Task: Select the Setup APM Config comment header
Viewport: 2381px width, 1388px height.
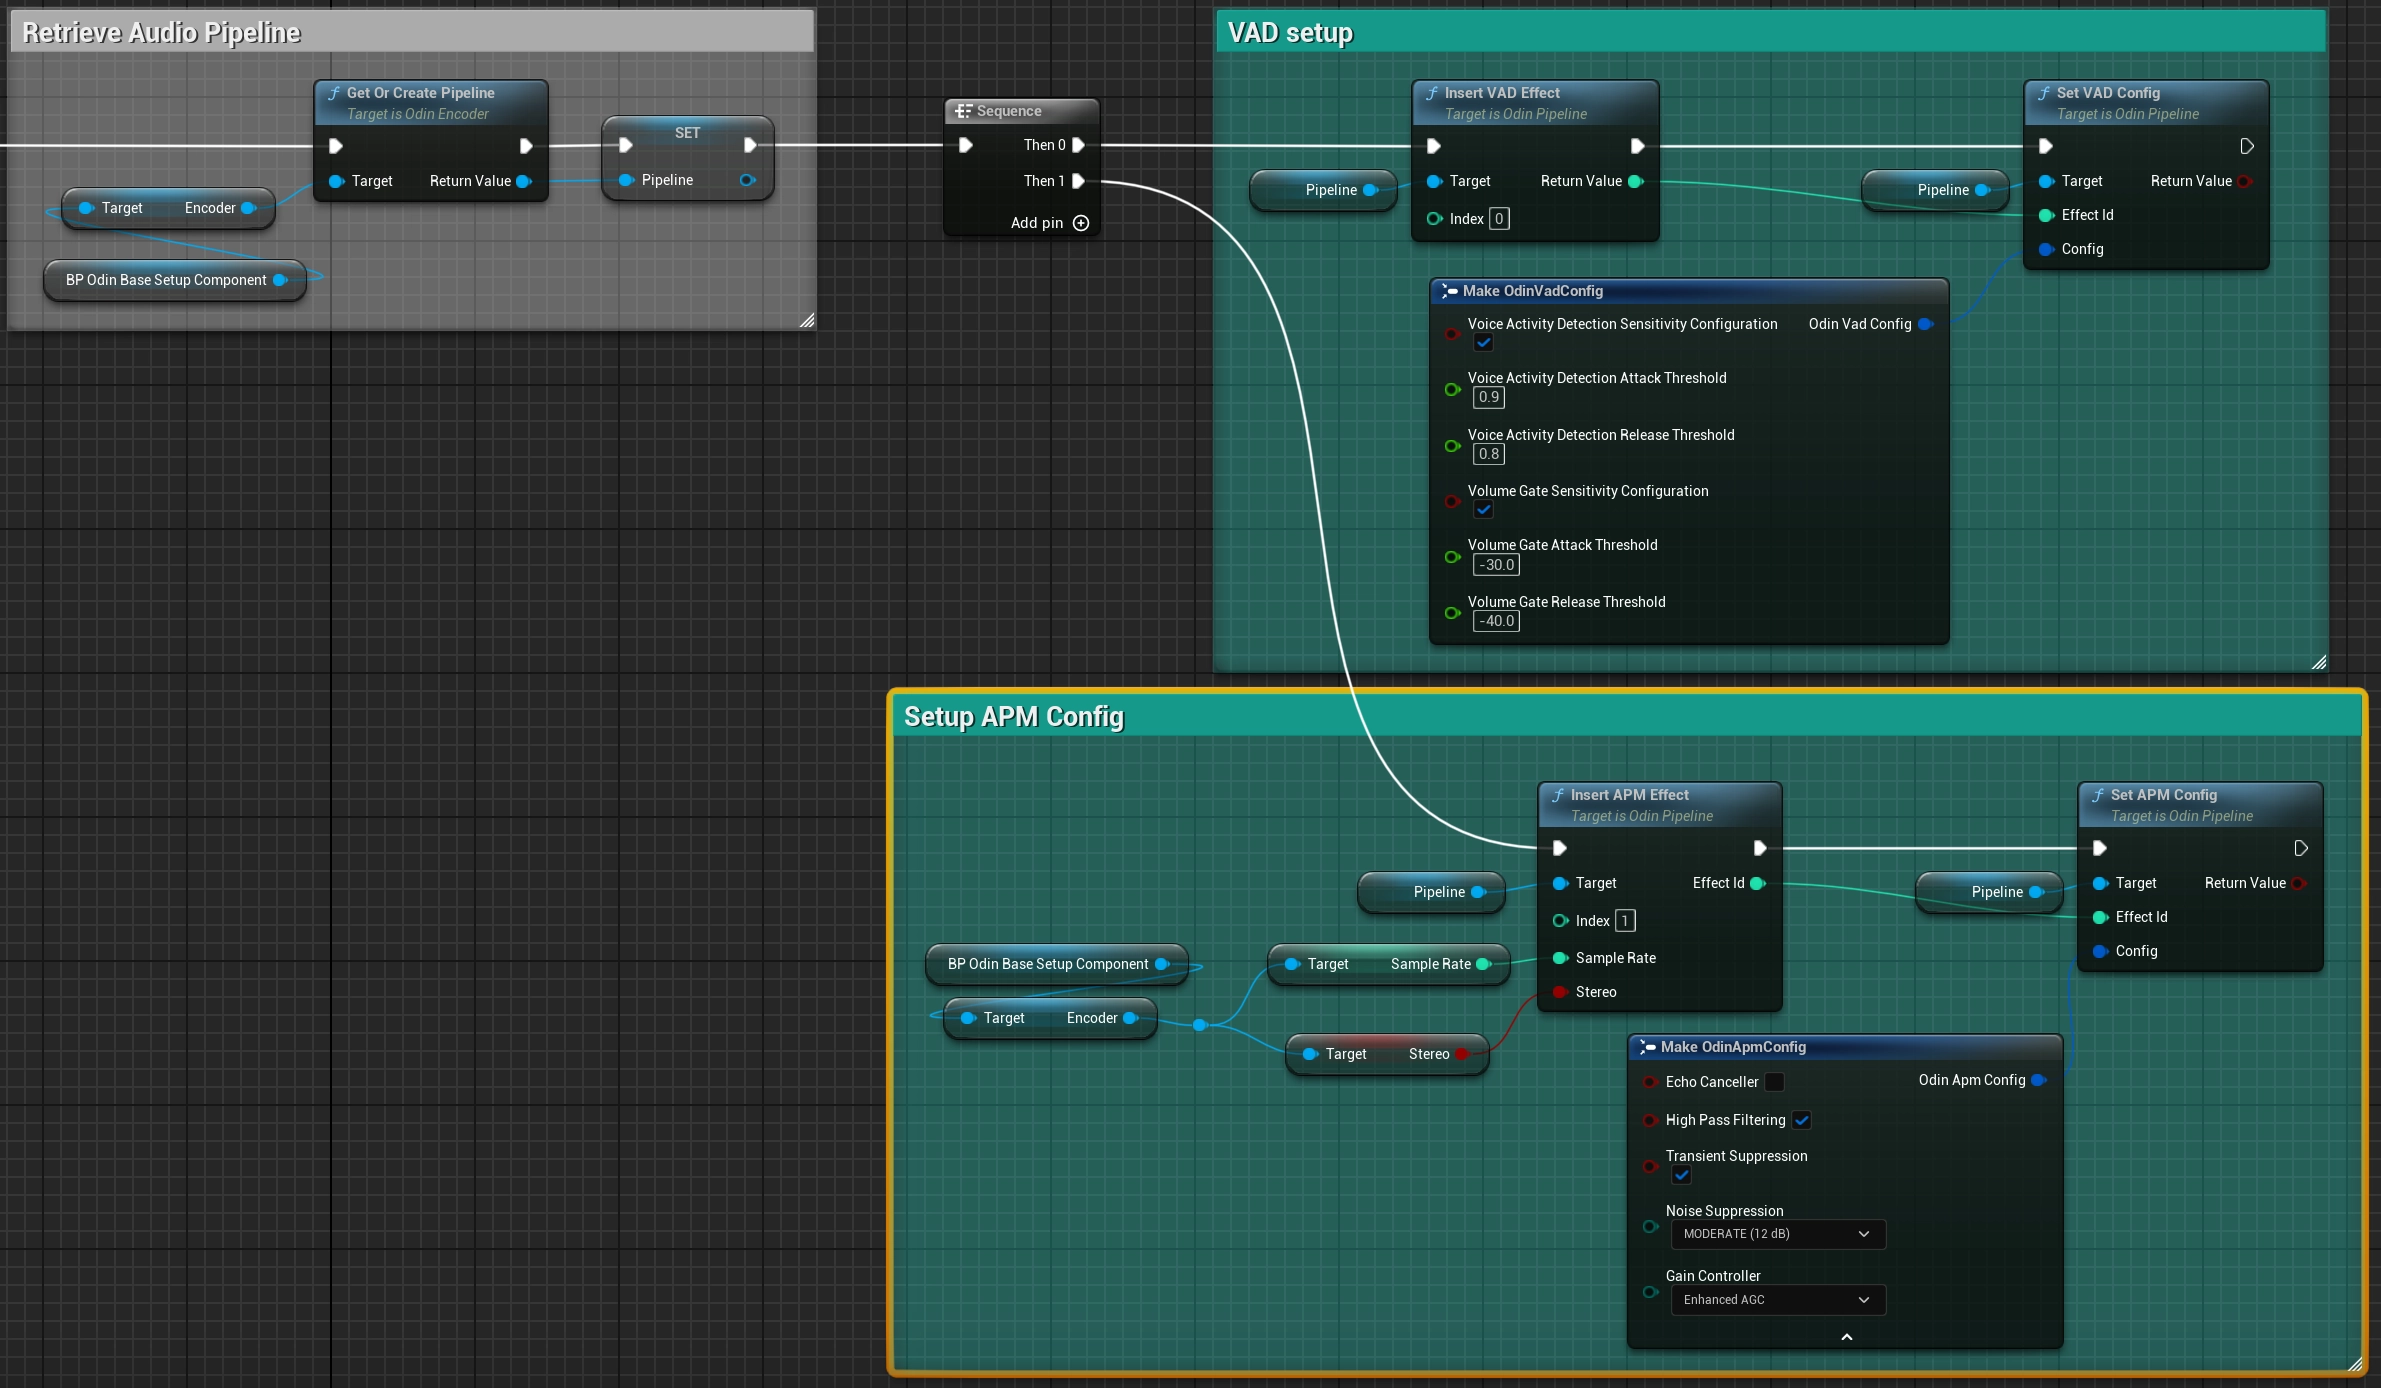Action: coord(1013,716)
